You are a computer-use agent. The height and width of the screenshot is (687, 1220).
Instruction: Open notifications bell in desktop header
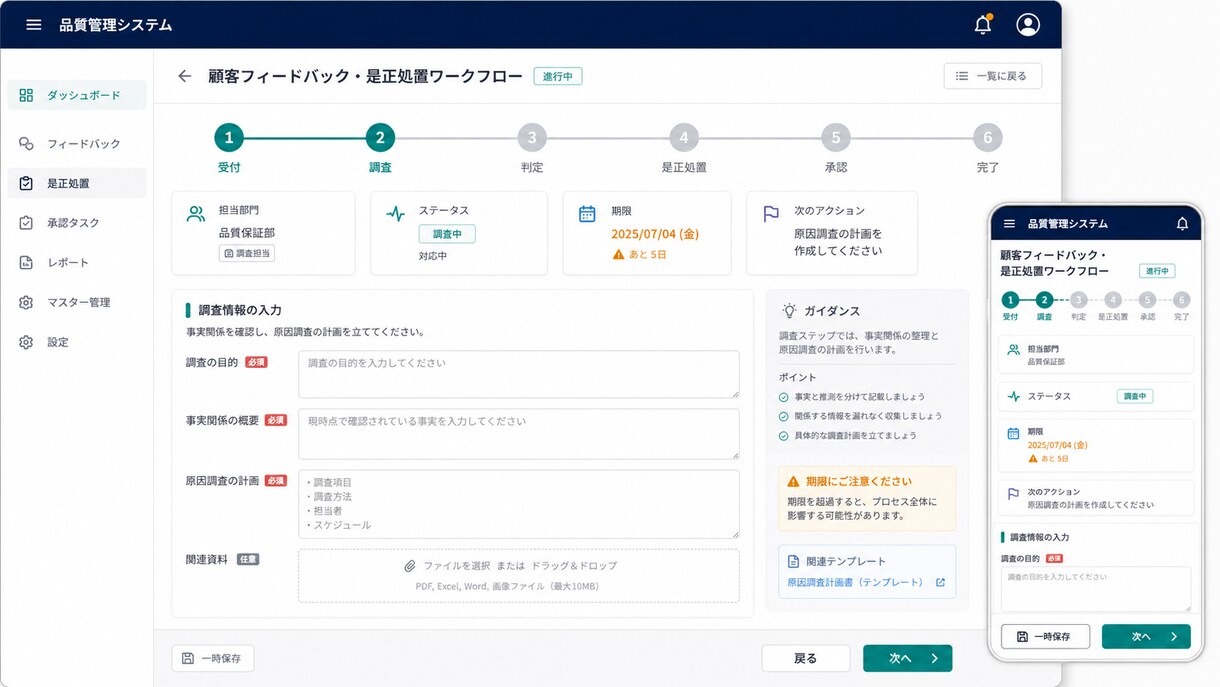[x=983, y=25]
